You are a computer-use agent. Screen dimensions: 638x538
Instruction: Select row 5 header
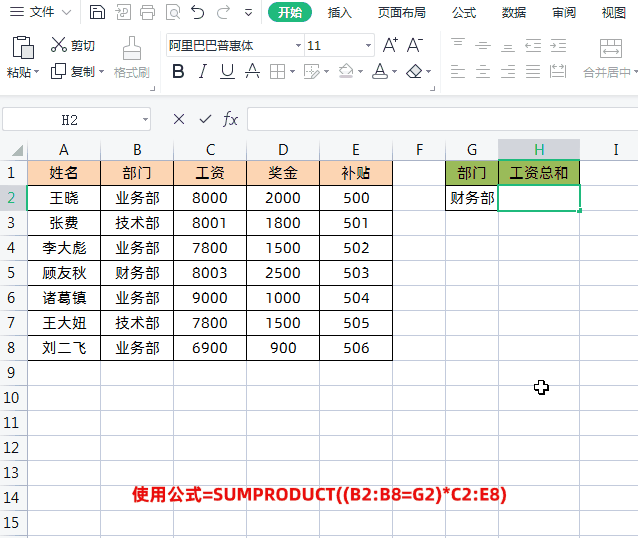(x=11, y=273)
